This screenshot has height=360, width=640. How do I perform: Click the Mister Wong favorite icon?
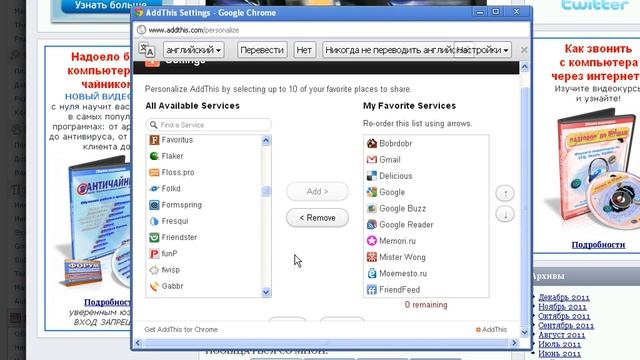tap(371, 257)
